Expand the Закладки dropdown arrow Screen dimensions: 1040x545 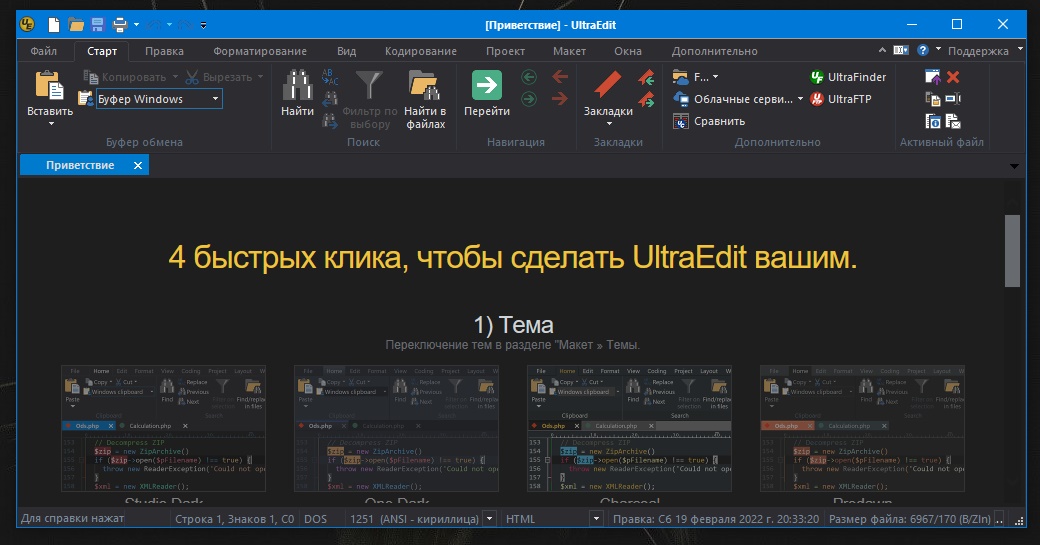point(609,124)
